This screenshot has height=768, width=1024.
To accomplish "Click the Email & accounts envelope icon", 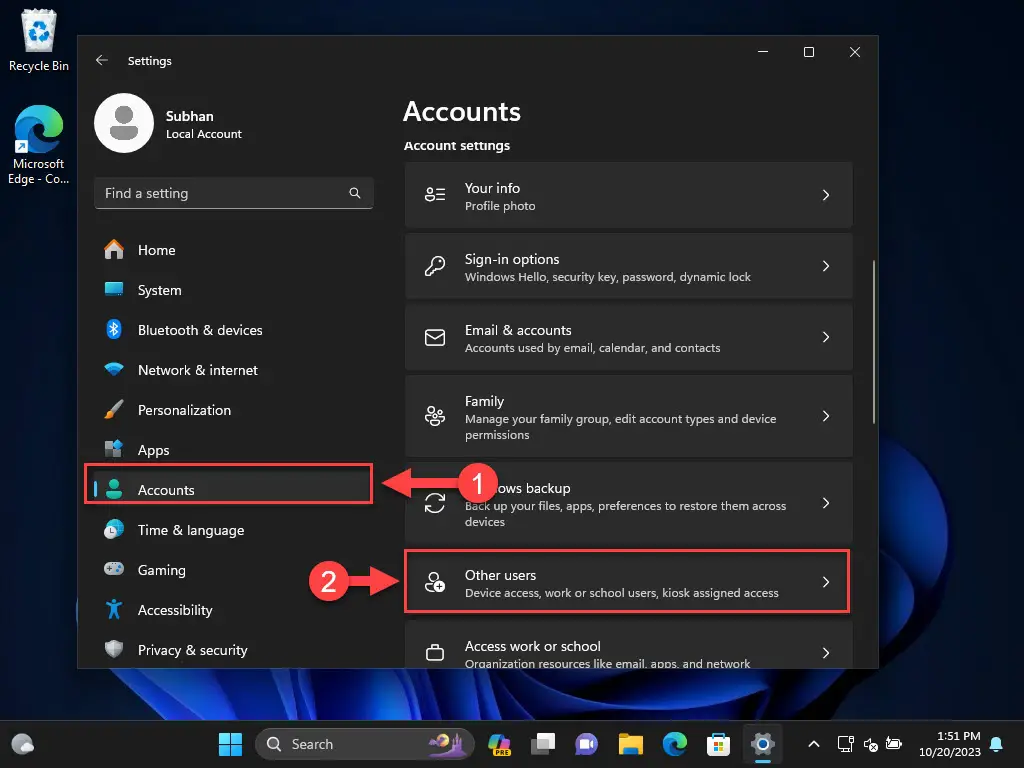I will (435, 337).
